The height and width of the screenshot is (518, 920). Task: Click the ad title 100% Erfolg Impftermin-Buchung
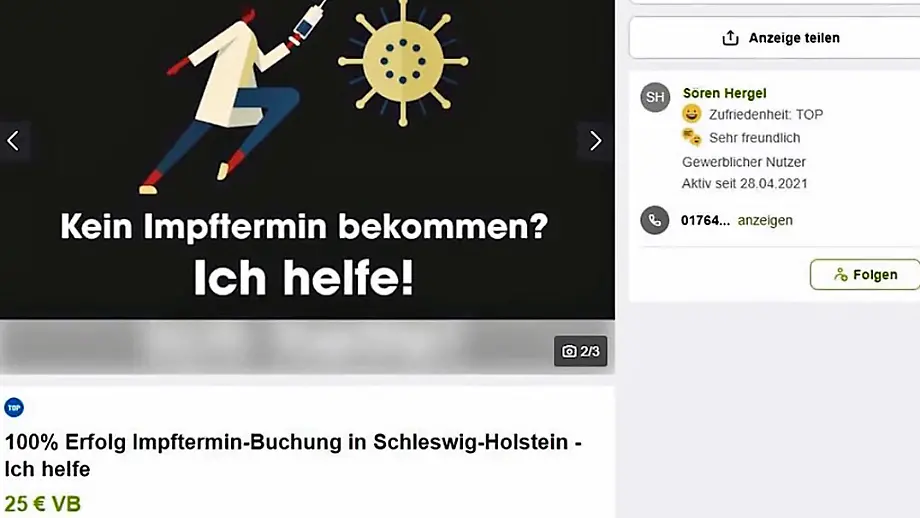(293, 455)
